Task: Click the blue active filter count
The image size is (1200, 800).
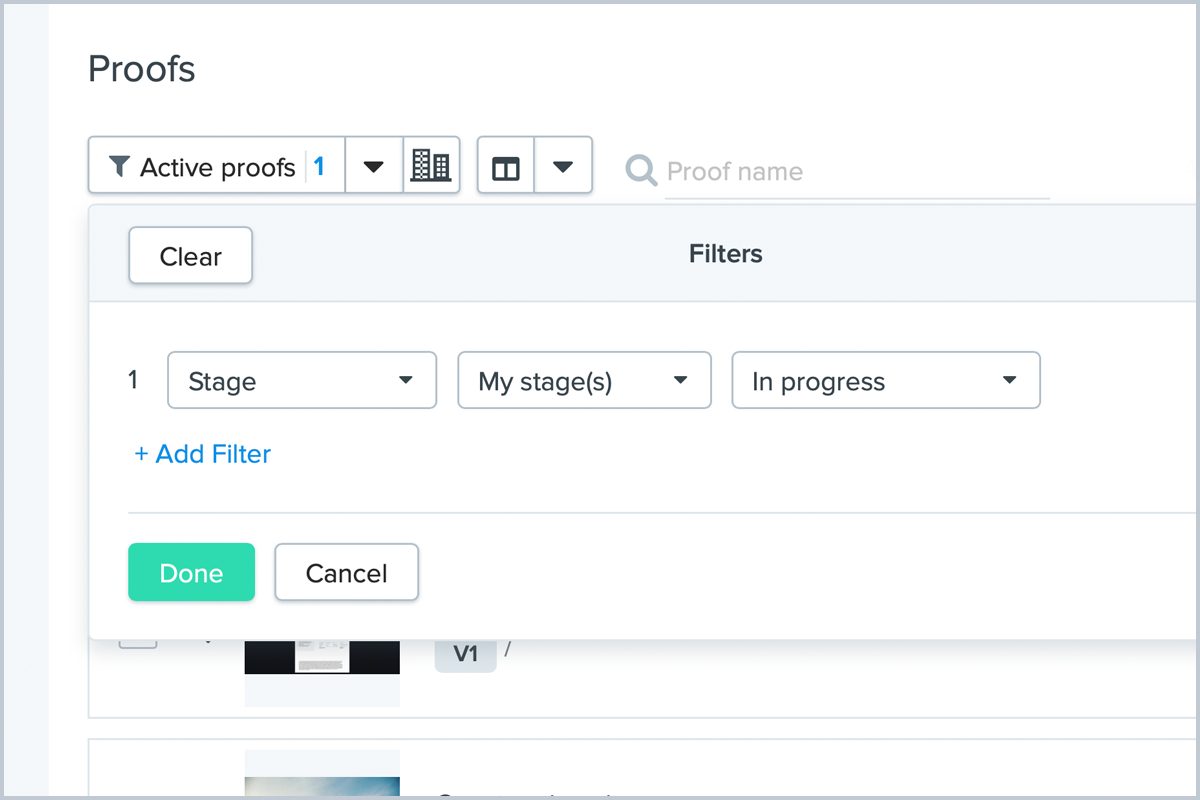Action: (x=319, y=166)
